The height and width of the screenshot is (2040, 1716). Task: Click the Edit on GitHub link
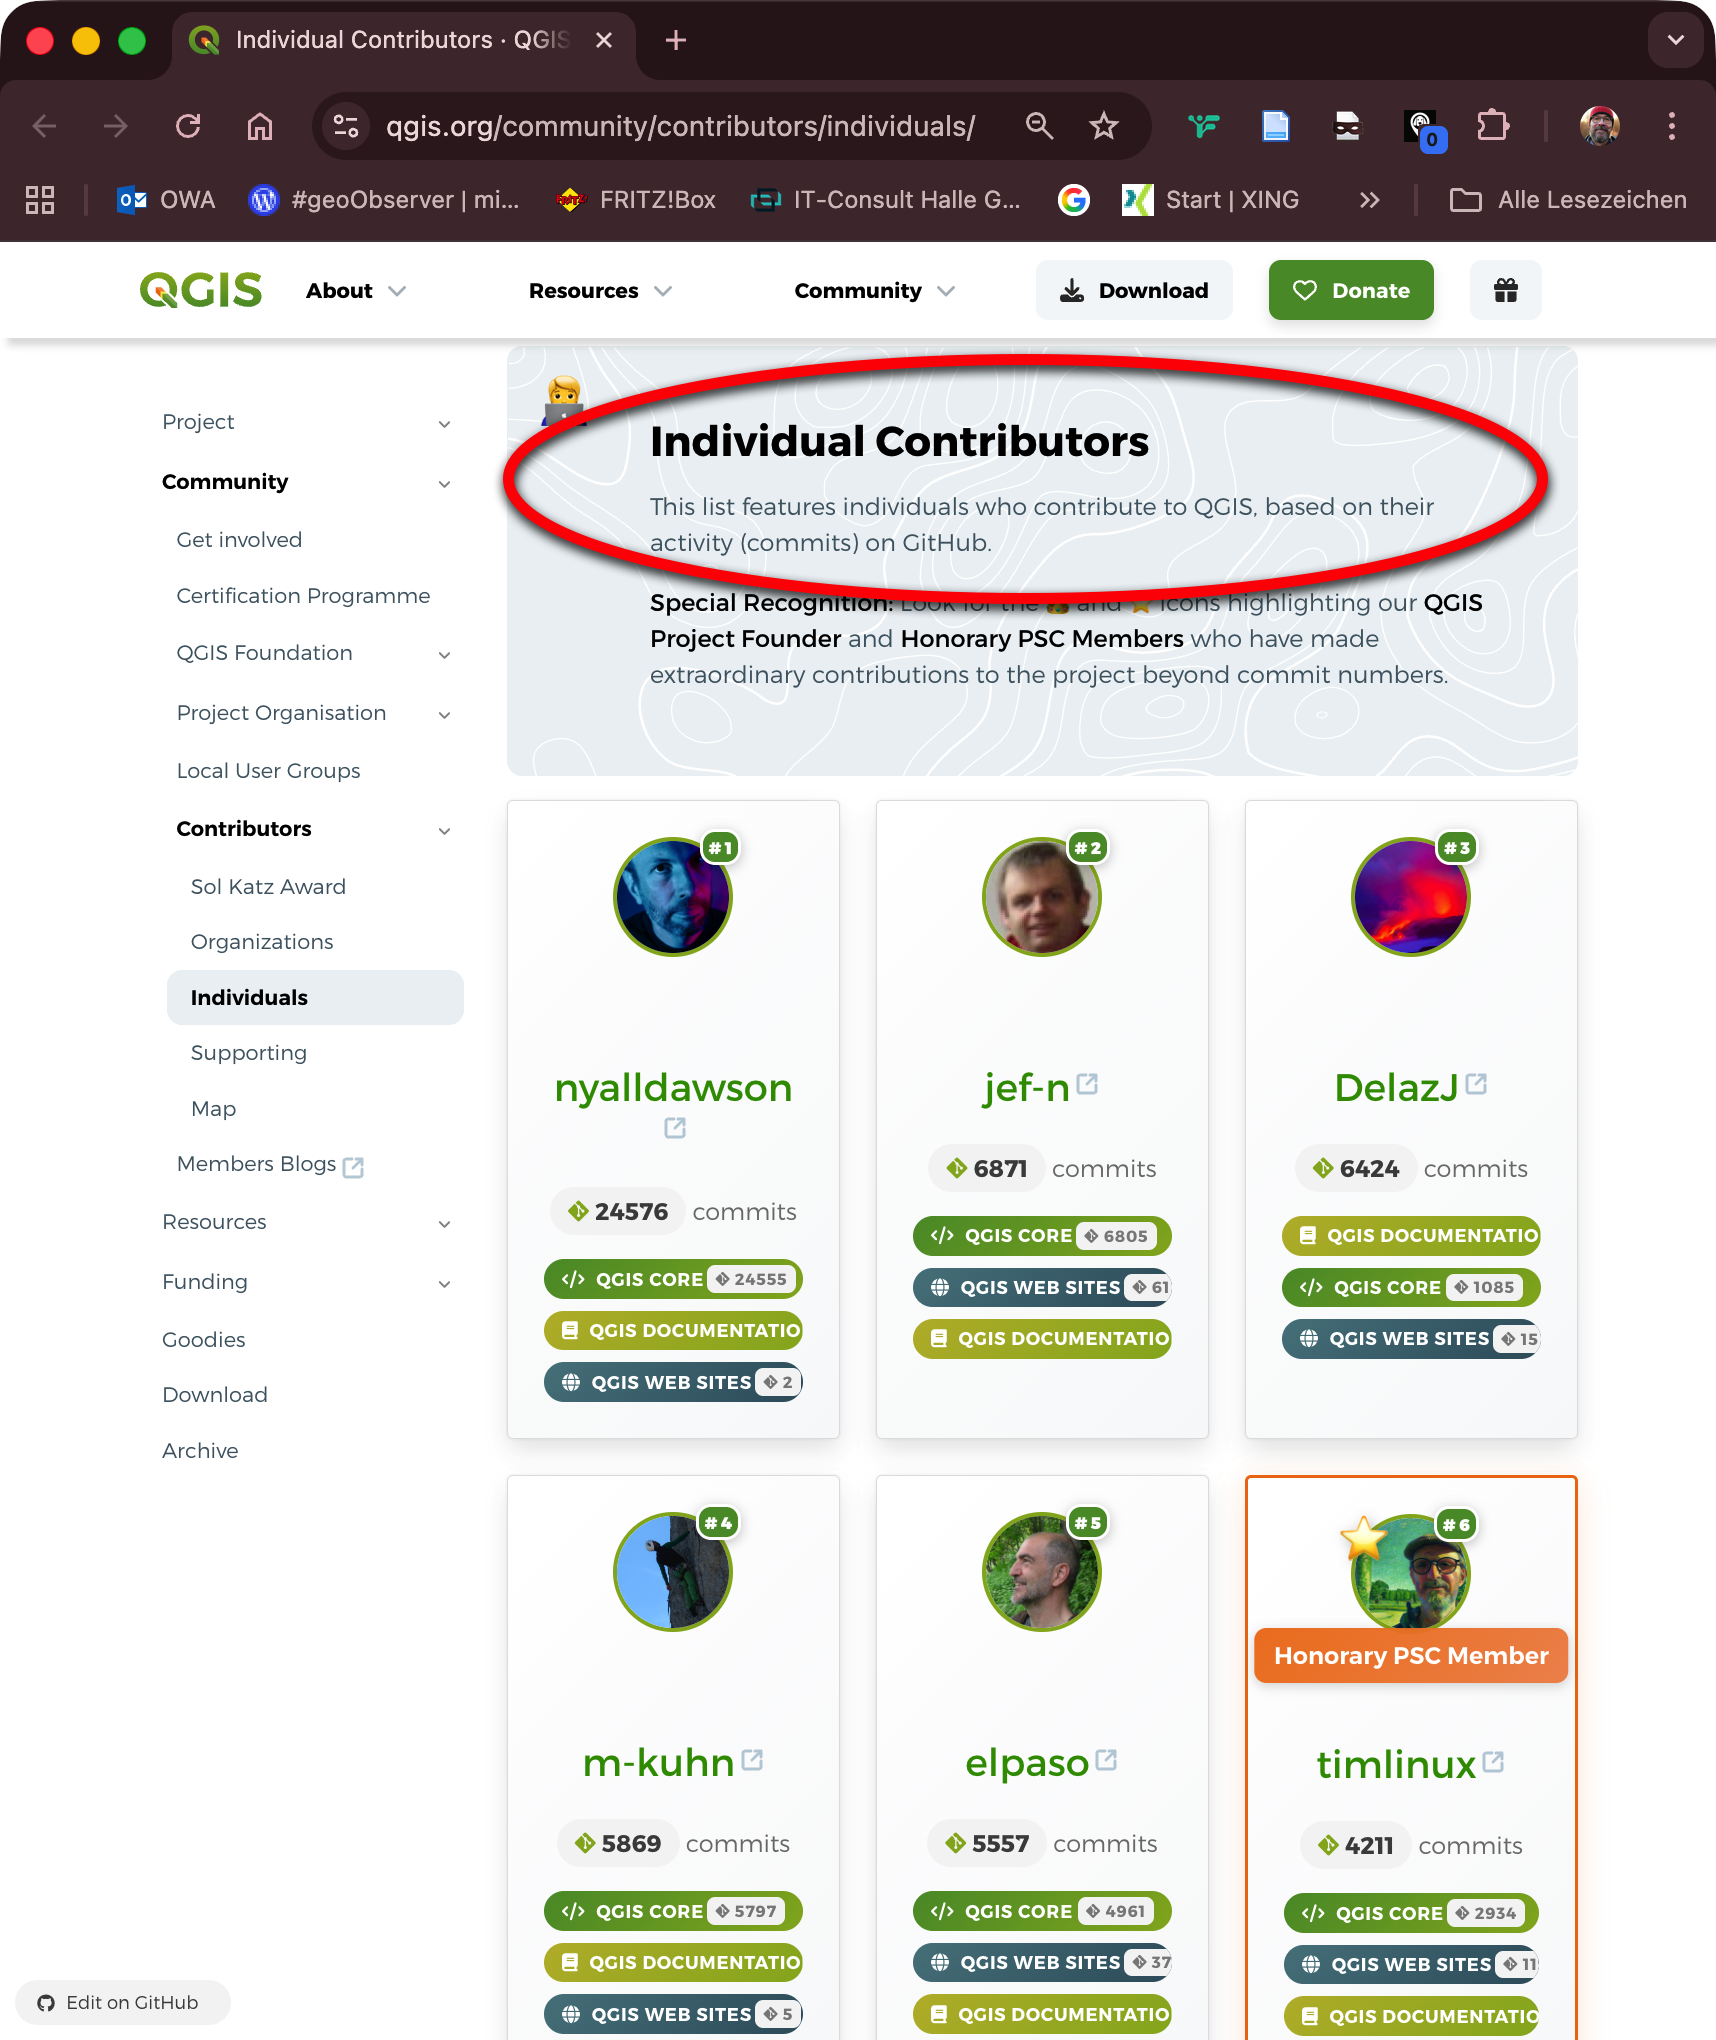click(122, 2002)
